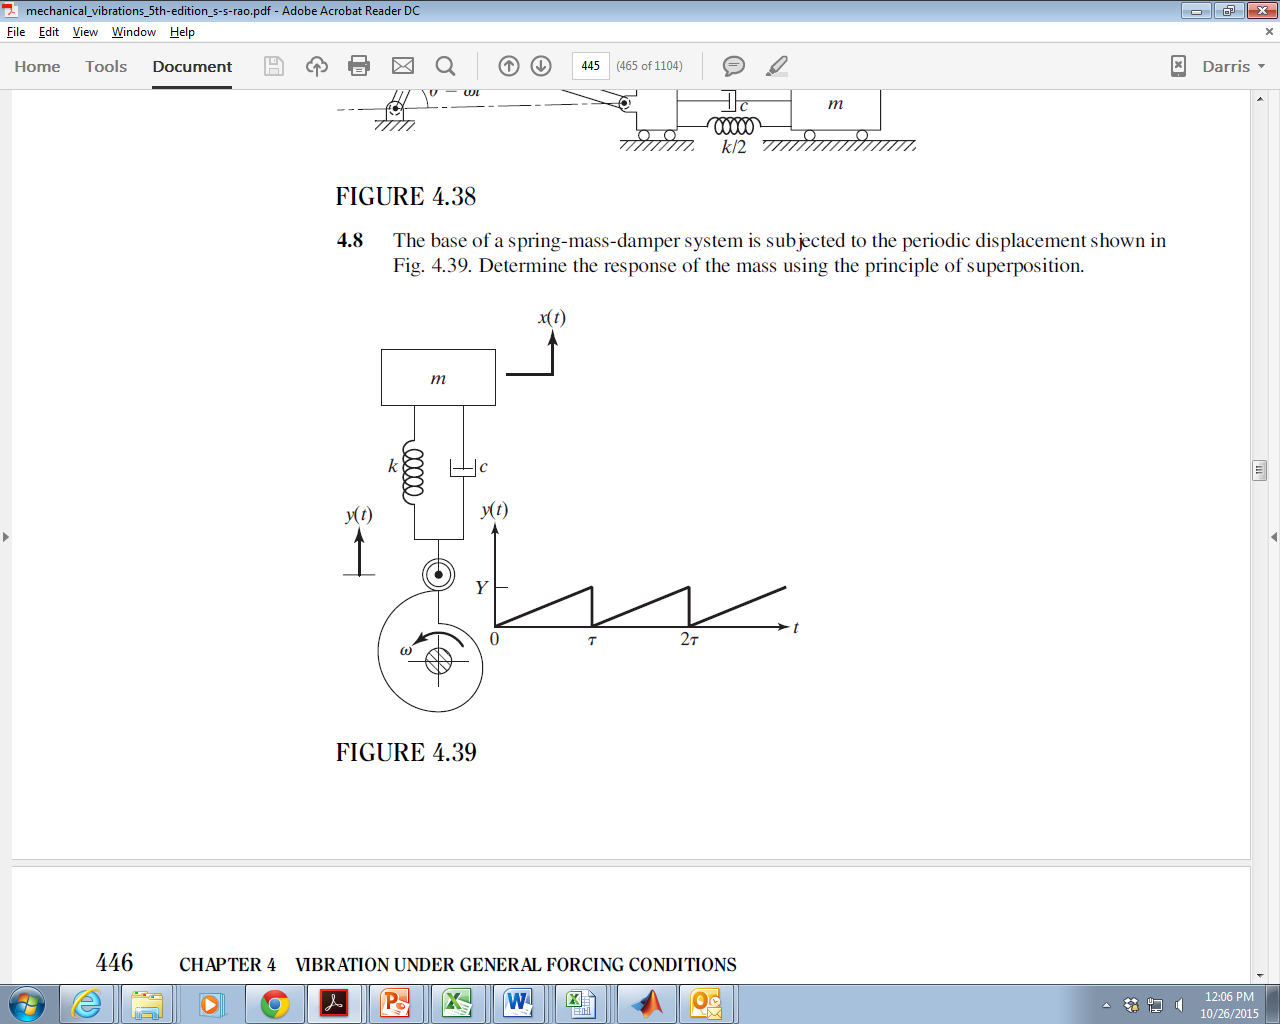This screenshot has width=1280, height=1024.
Task: Switch to the Tools tab
Action: coord(105,67)
